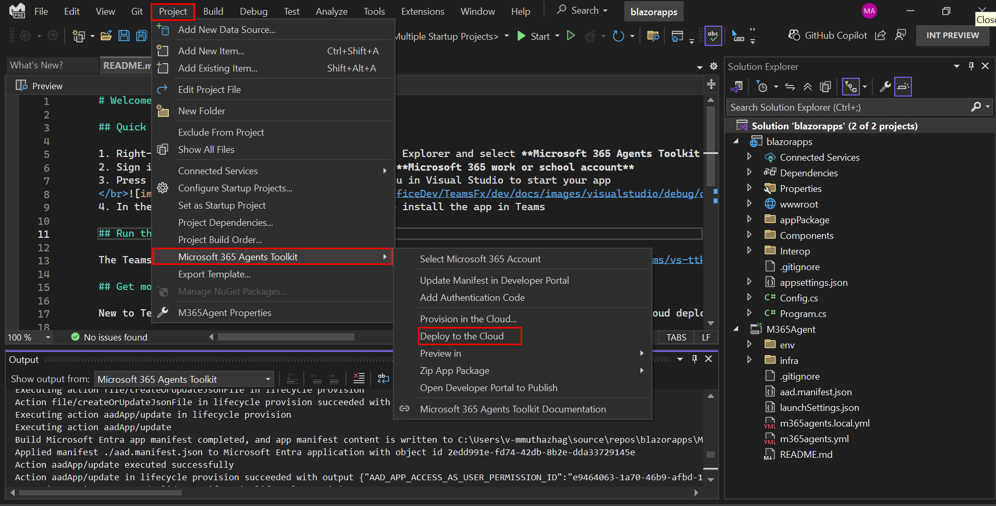Image resolution: width=996 pixels, height=506 pixels.
Task: Click the Preview icon in the editor header
Action: (21, 86)
